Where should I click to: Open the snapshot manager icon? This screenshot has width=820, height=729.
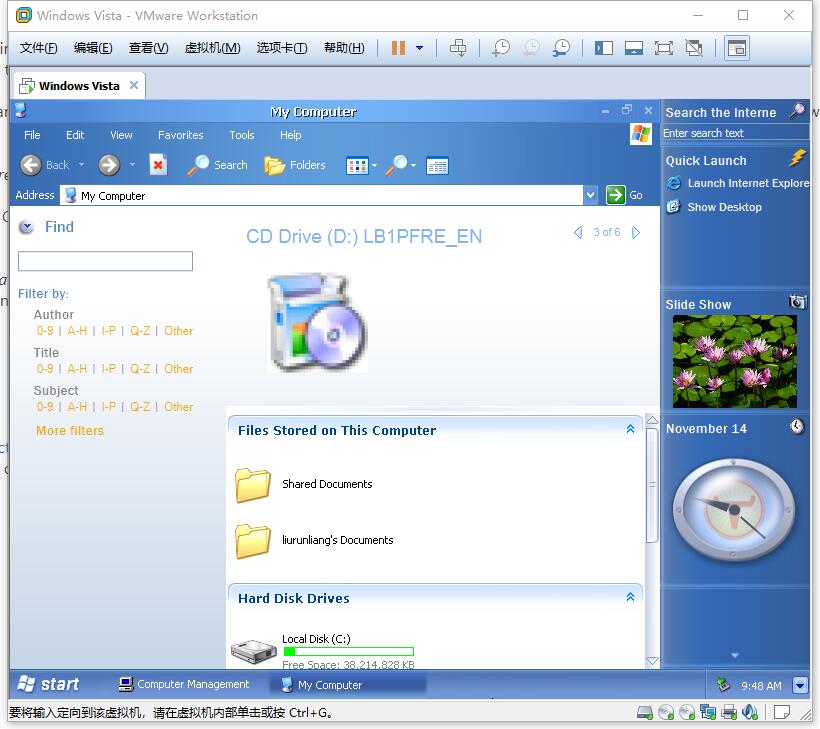562,48
